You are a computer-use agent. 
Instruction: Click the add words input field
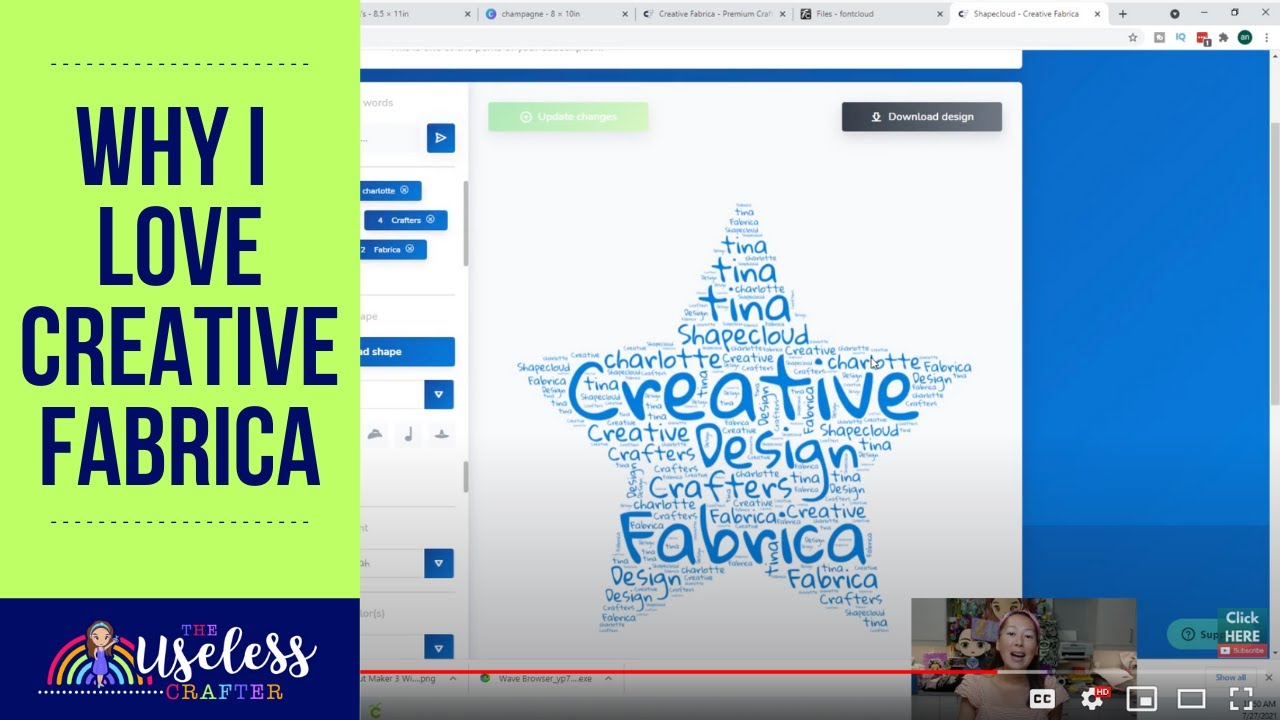pyautogui.click(x=392, y=138)
